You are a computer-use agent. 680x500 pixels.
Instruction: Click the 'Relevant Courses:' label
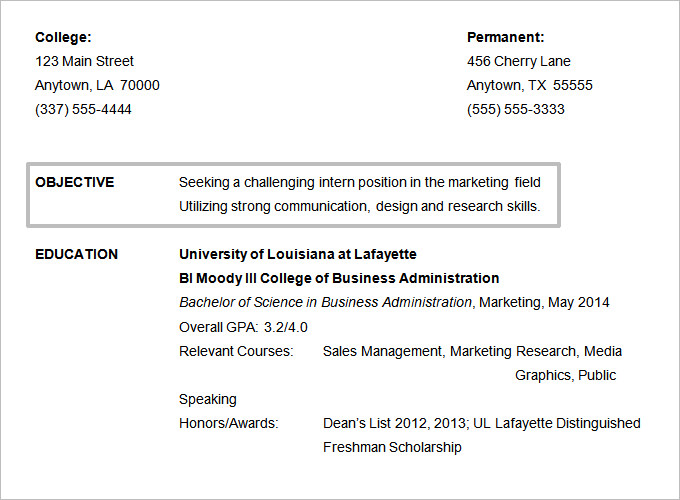tap(236, 351)
